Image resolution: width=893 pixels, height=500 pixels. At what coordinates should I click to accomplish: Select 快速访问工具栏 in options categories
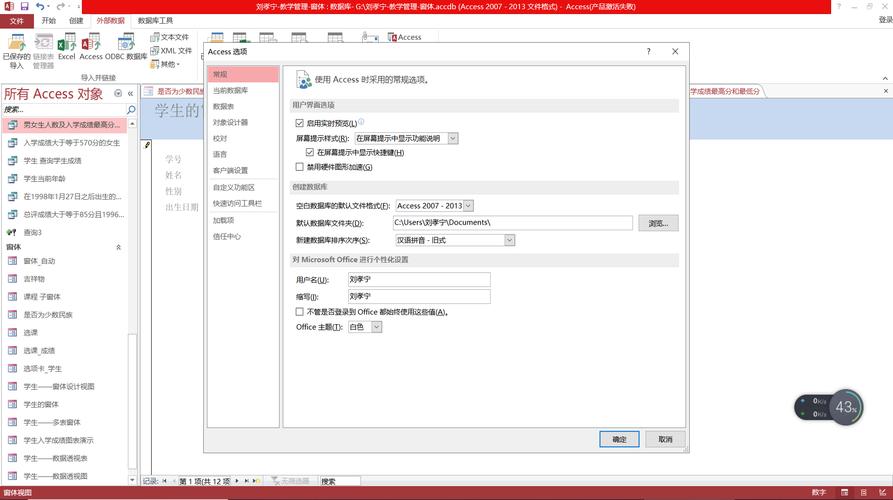point(243,203)
